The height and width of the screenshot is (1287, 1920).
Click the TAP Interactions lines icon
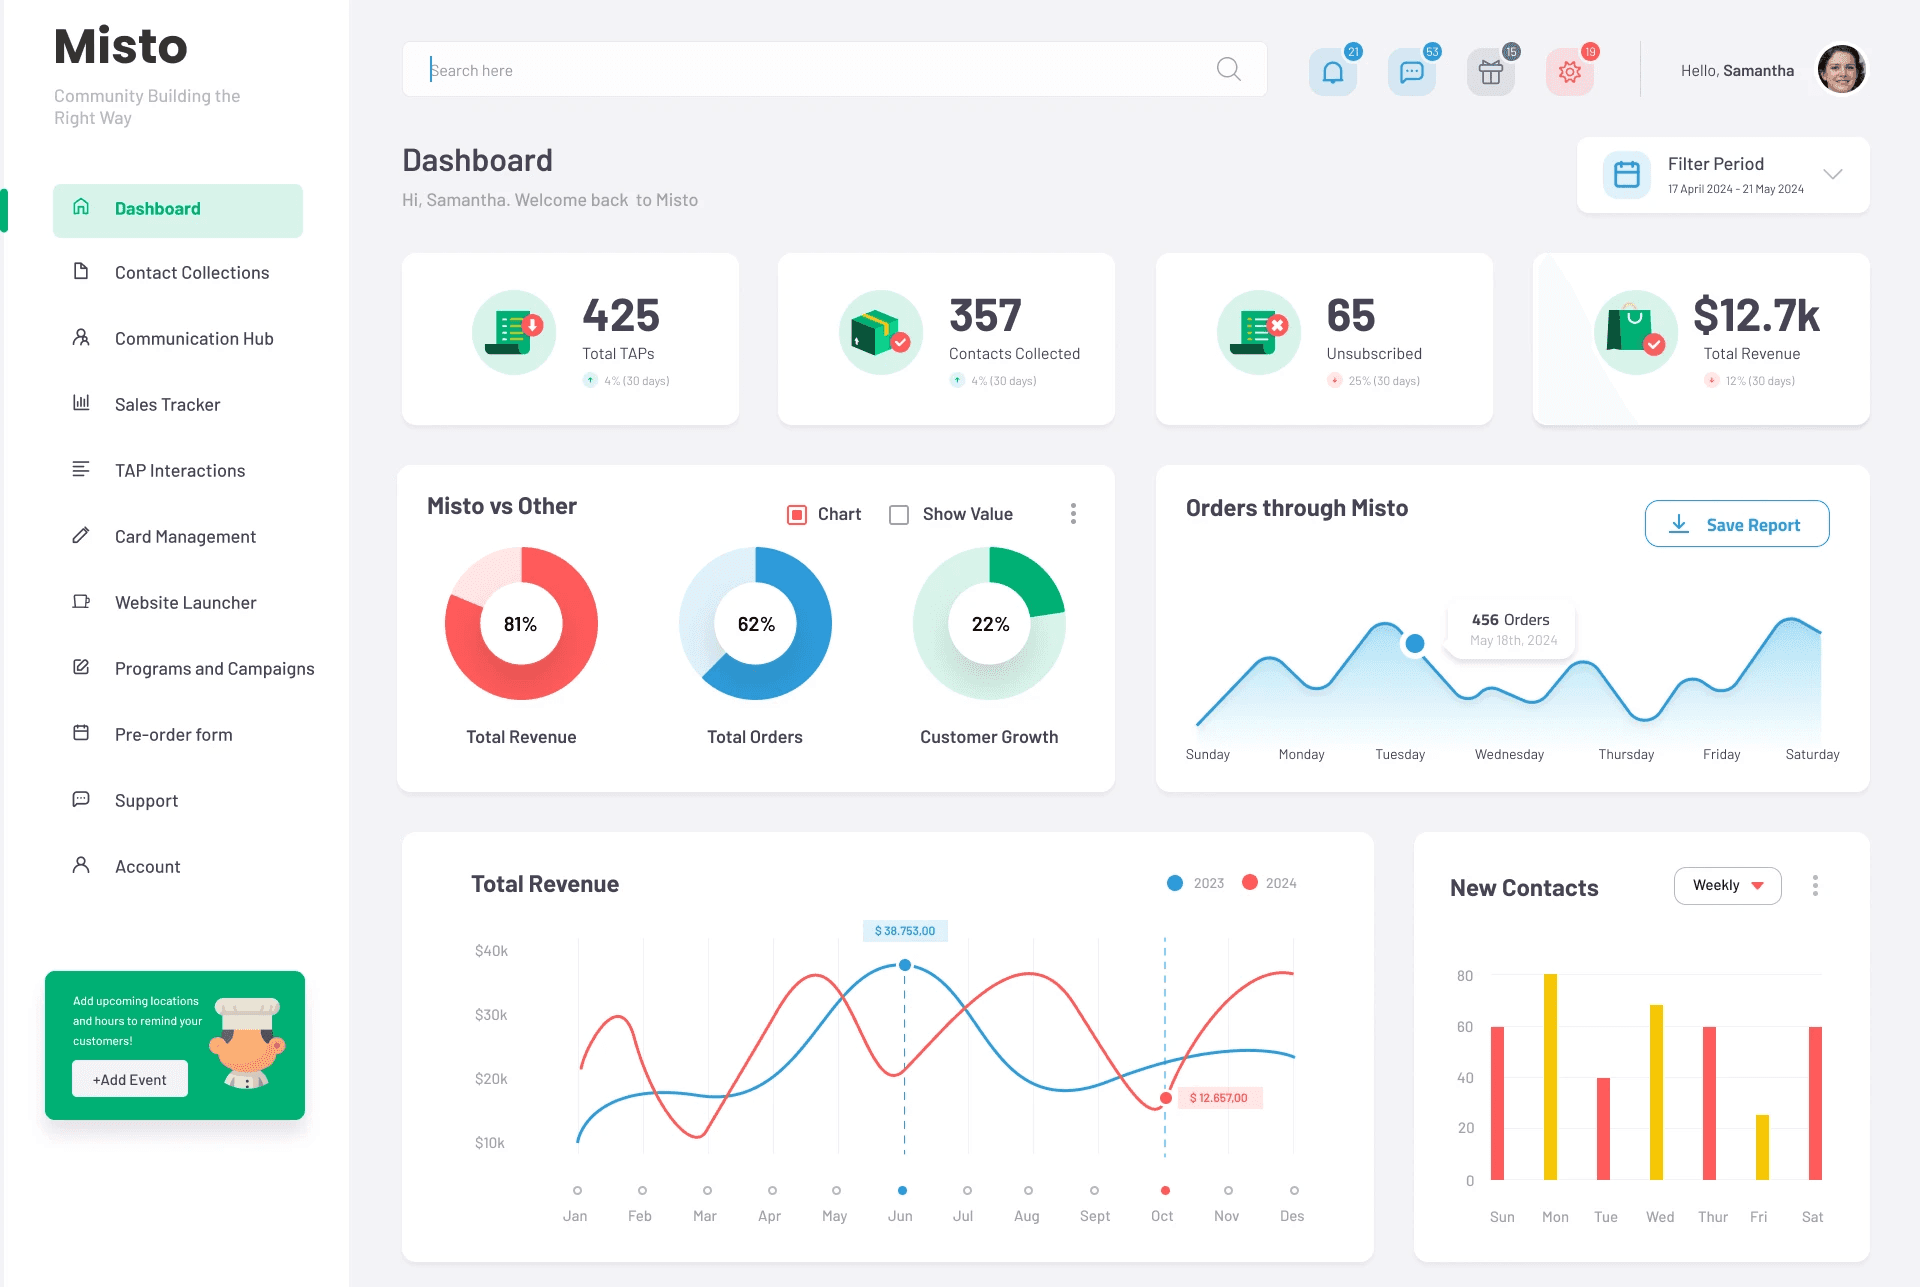[x=81, y=469]
